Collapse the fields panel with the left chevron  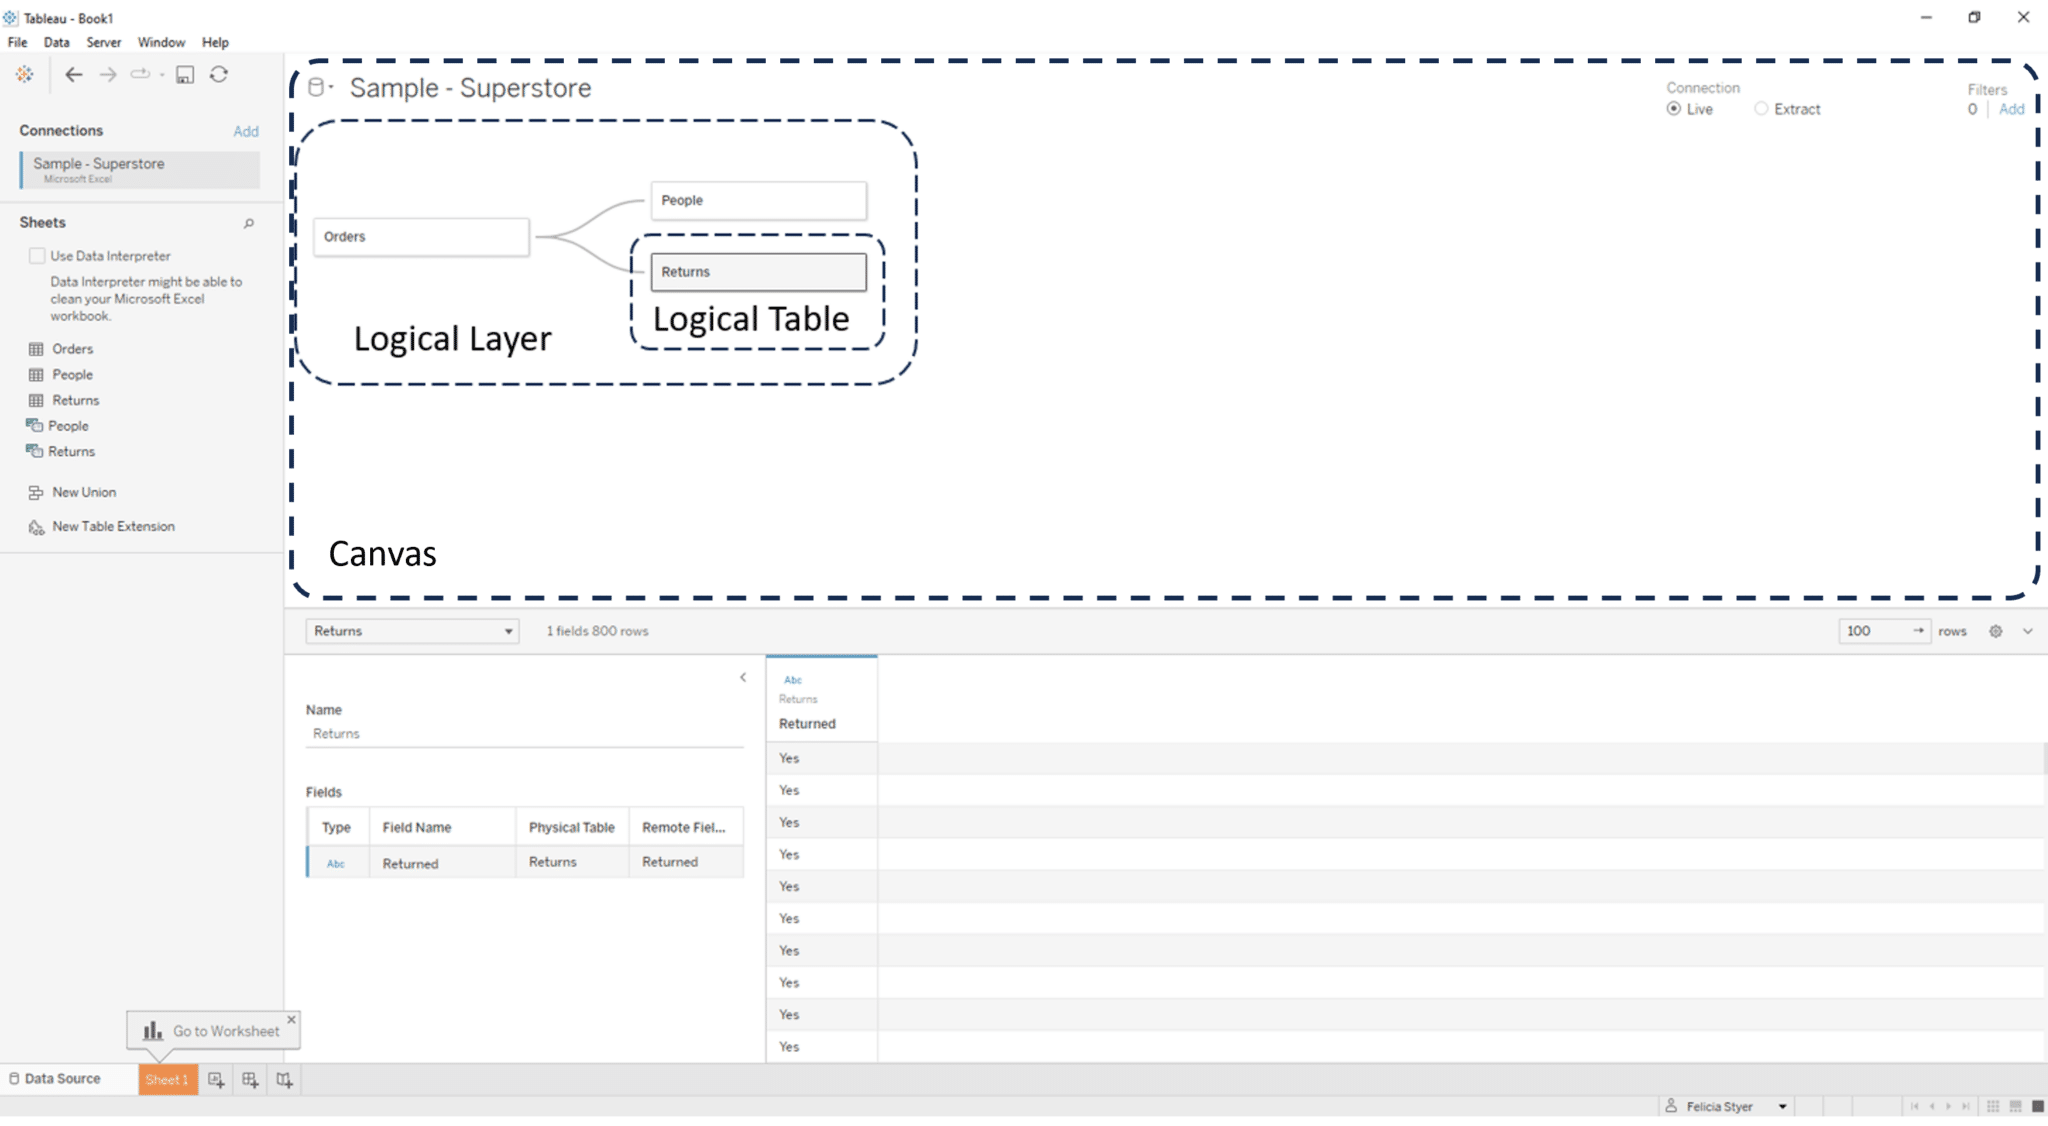click(x=742, y=677)
